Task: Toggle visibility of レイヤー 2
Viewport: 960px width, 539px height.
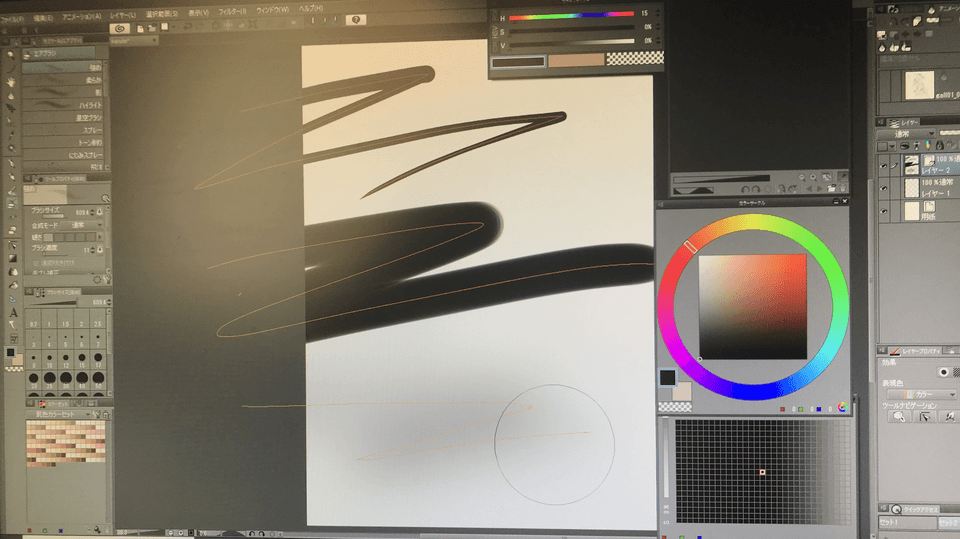Action: (x=883, y=166)
